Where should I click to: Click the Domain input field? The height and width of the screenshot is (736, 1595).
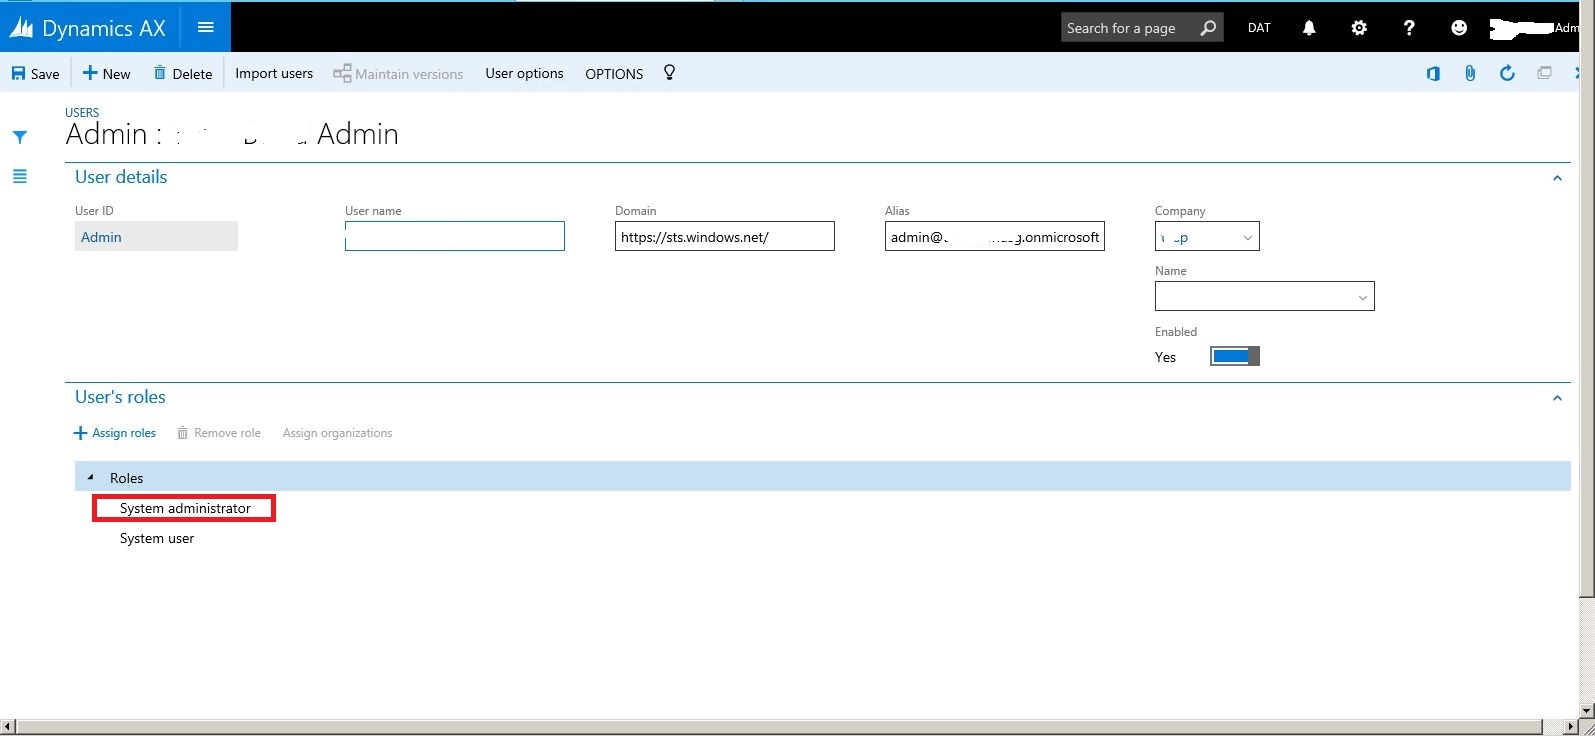pyautogui.click(x=725, y=236)
